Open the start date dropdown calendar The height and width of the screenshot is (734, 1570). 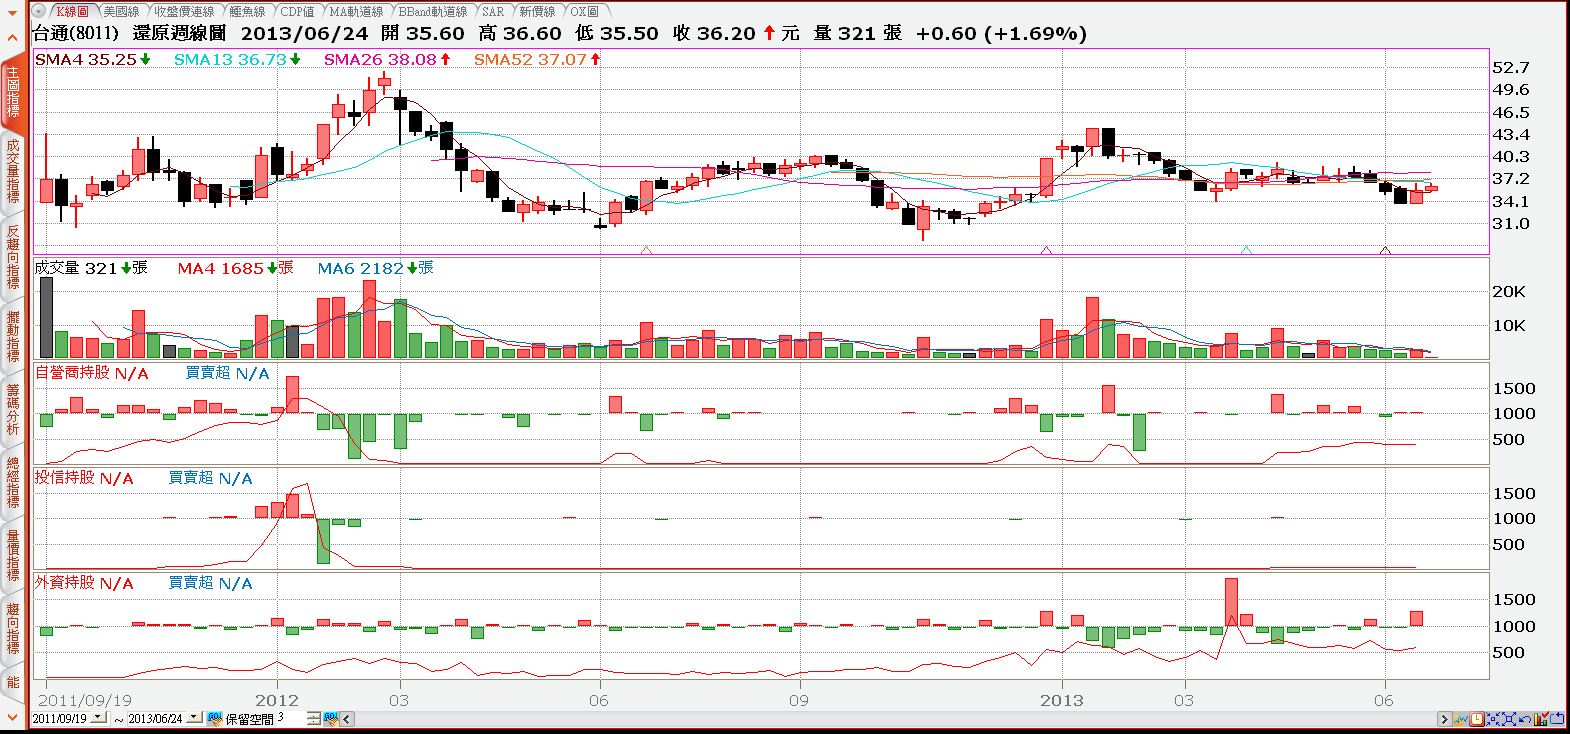[98, 718]
